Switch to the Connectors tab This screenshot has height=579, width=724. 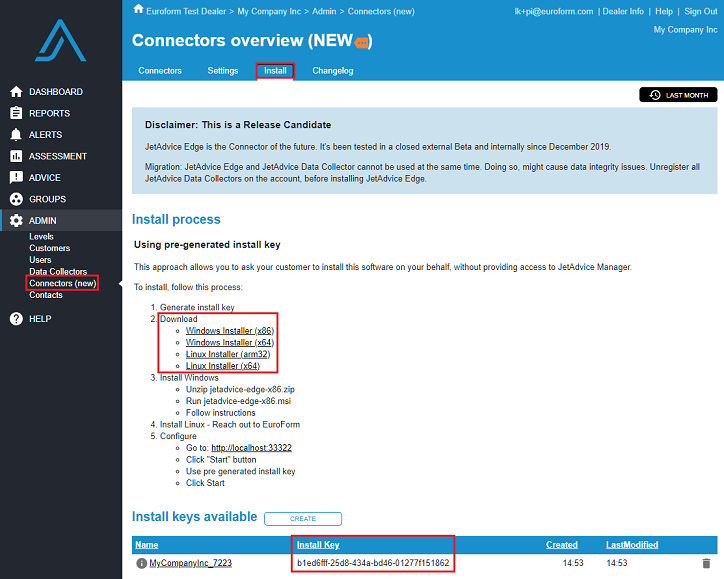tap(160, 71)
